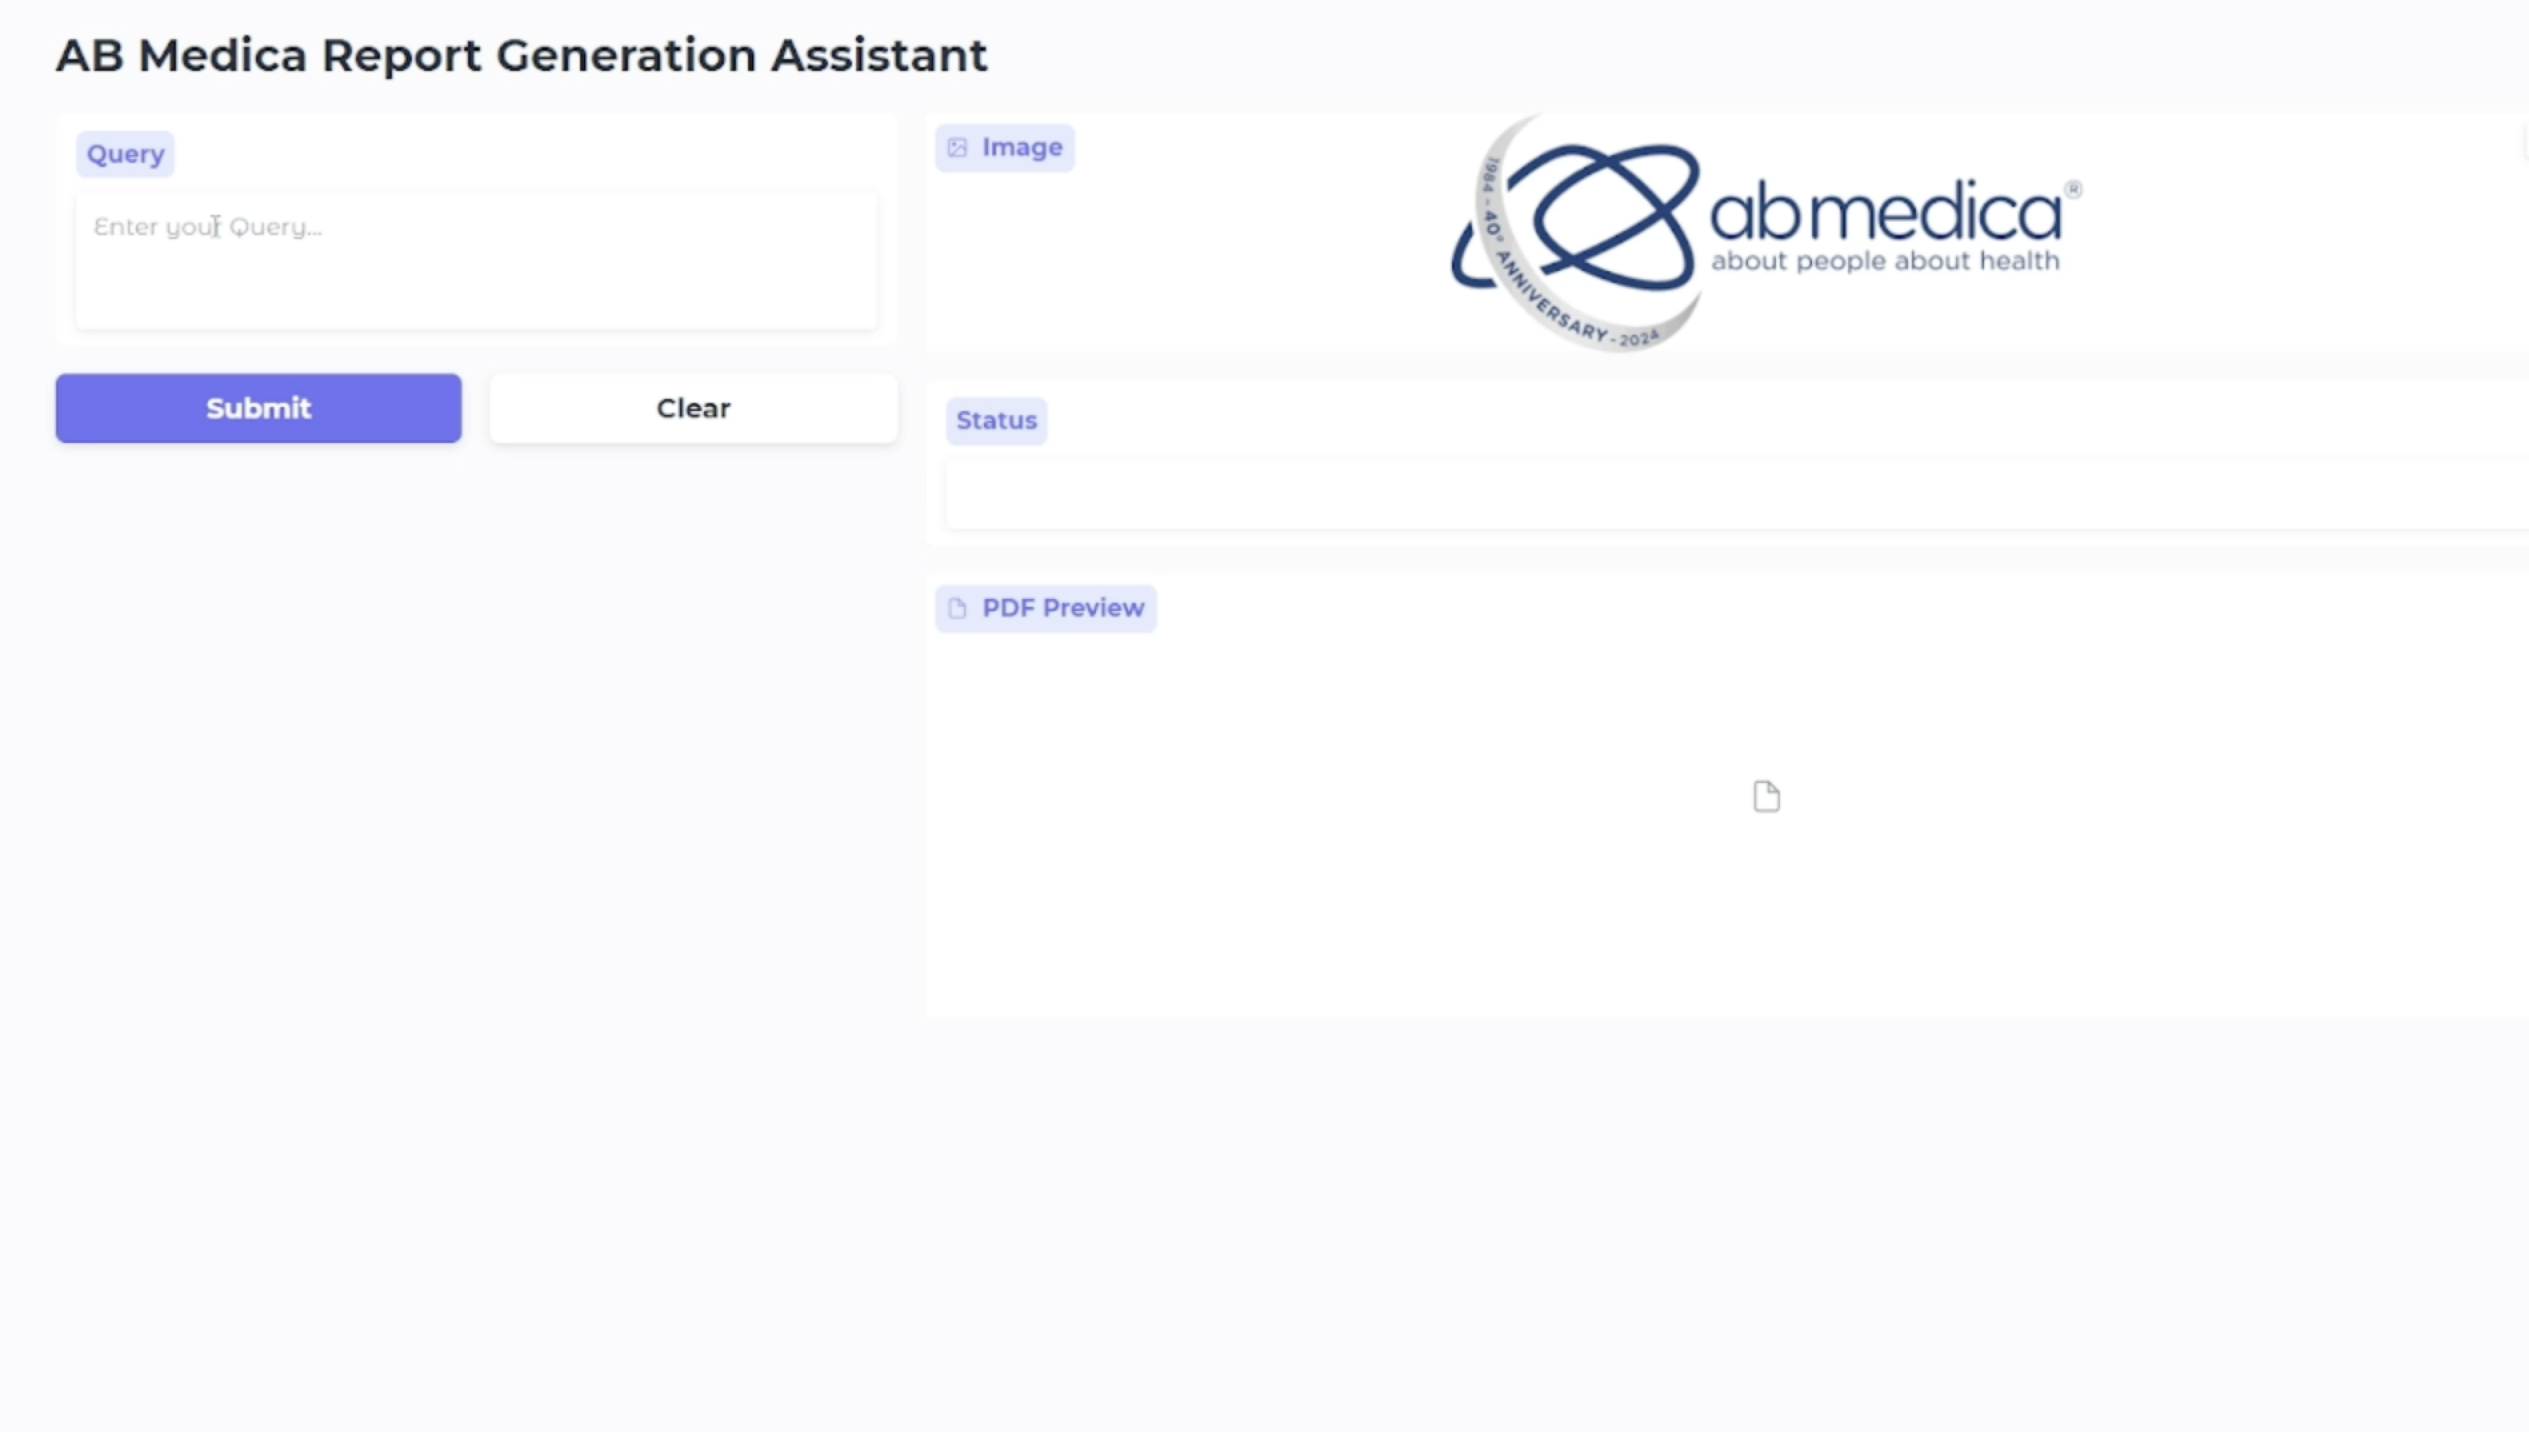Click the Query text input field
This screenshot has height=1432, width=2529.
(x=476, y=260)
